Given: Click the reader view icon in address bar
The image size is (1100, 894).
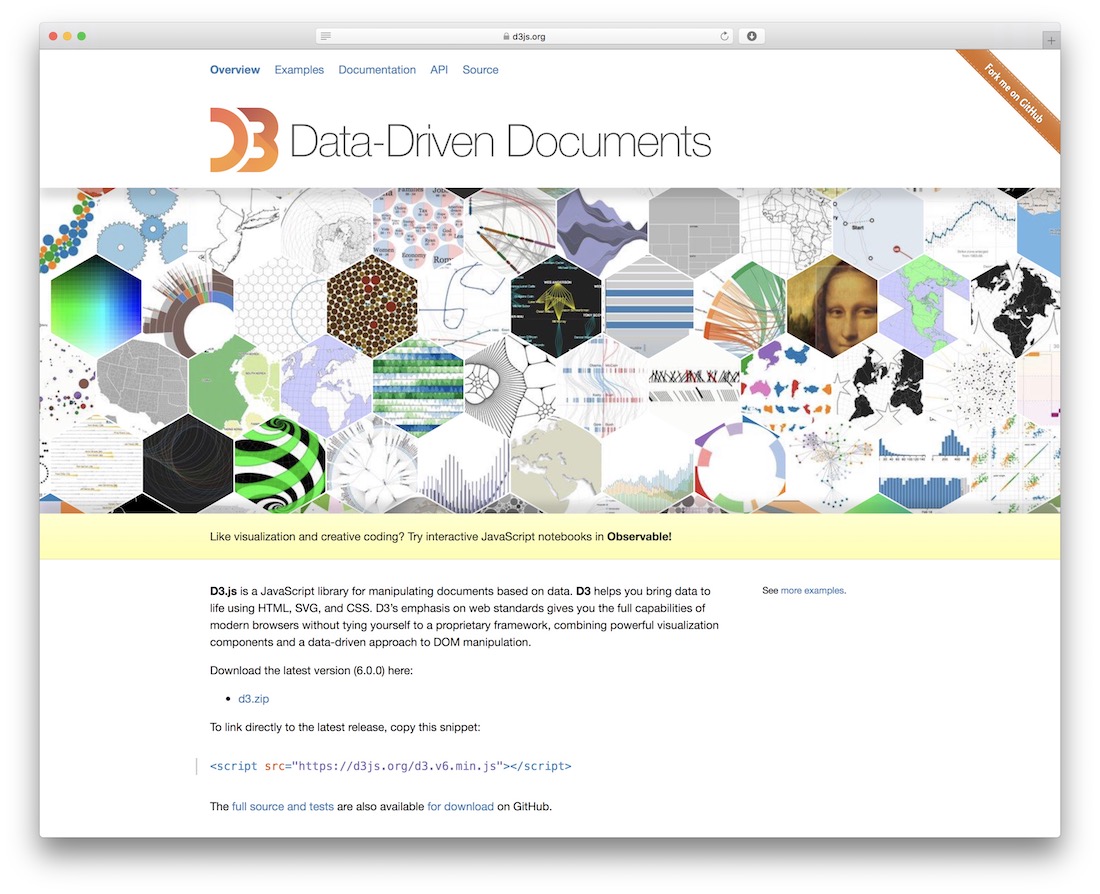Looking at the screenshot, I should click(x=326, y=36).
